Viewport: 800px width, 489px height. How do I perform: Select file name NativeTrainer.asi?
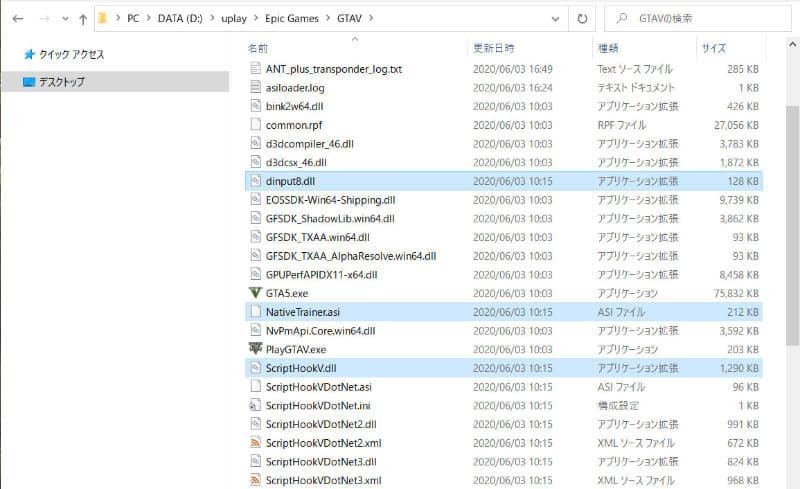tap(303, 312)
